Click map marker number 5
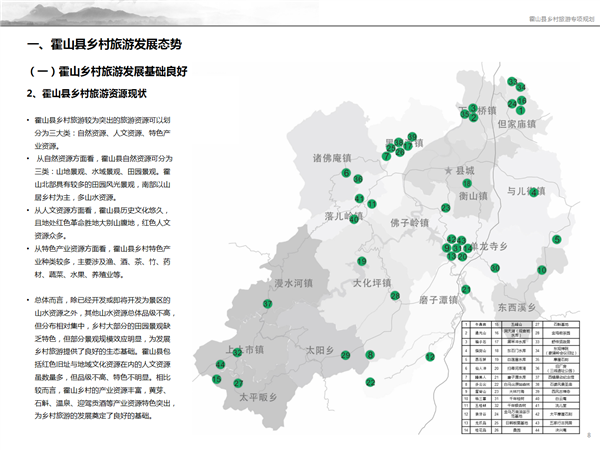The height and width of the screenshot is (450, 600). 557,240
